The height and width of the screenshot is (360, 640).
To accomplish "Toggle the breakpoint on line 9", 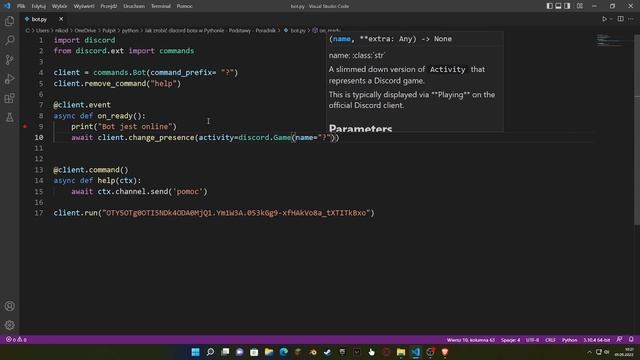I will (x=25, y=127).
